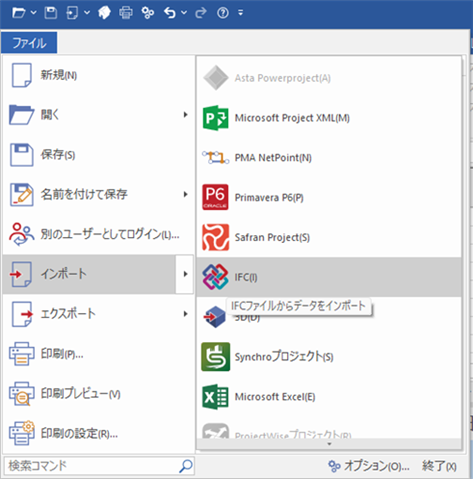The height and width of the screenshot is (479, 473).
Task: Click the redo arrow in toolbar
Action: tap(201, 13)
